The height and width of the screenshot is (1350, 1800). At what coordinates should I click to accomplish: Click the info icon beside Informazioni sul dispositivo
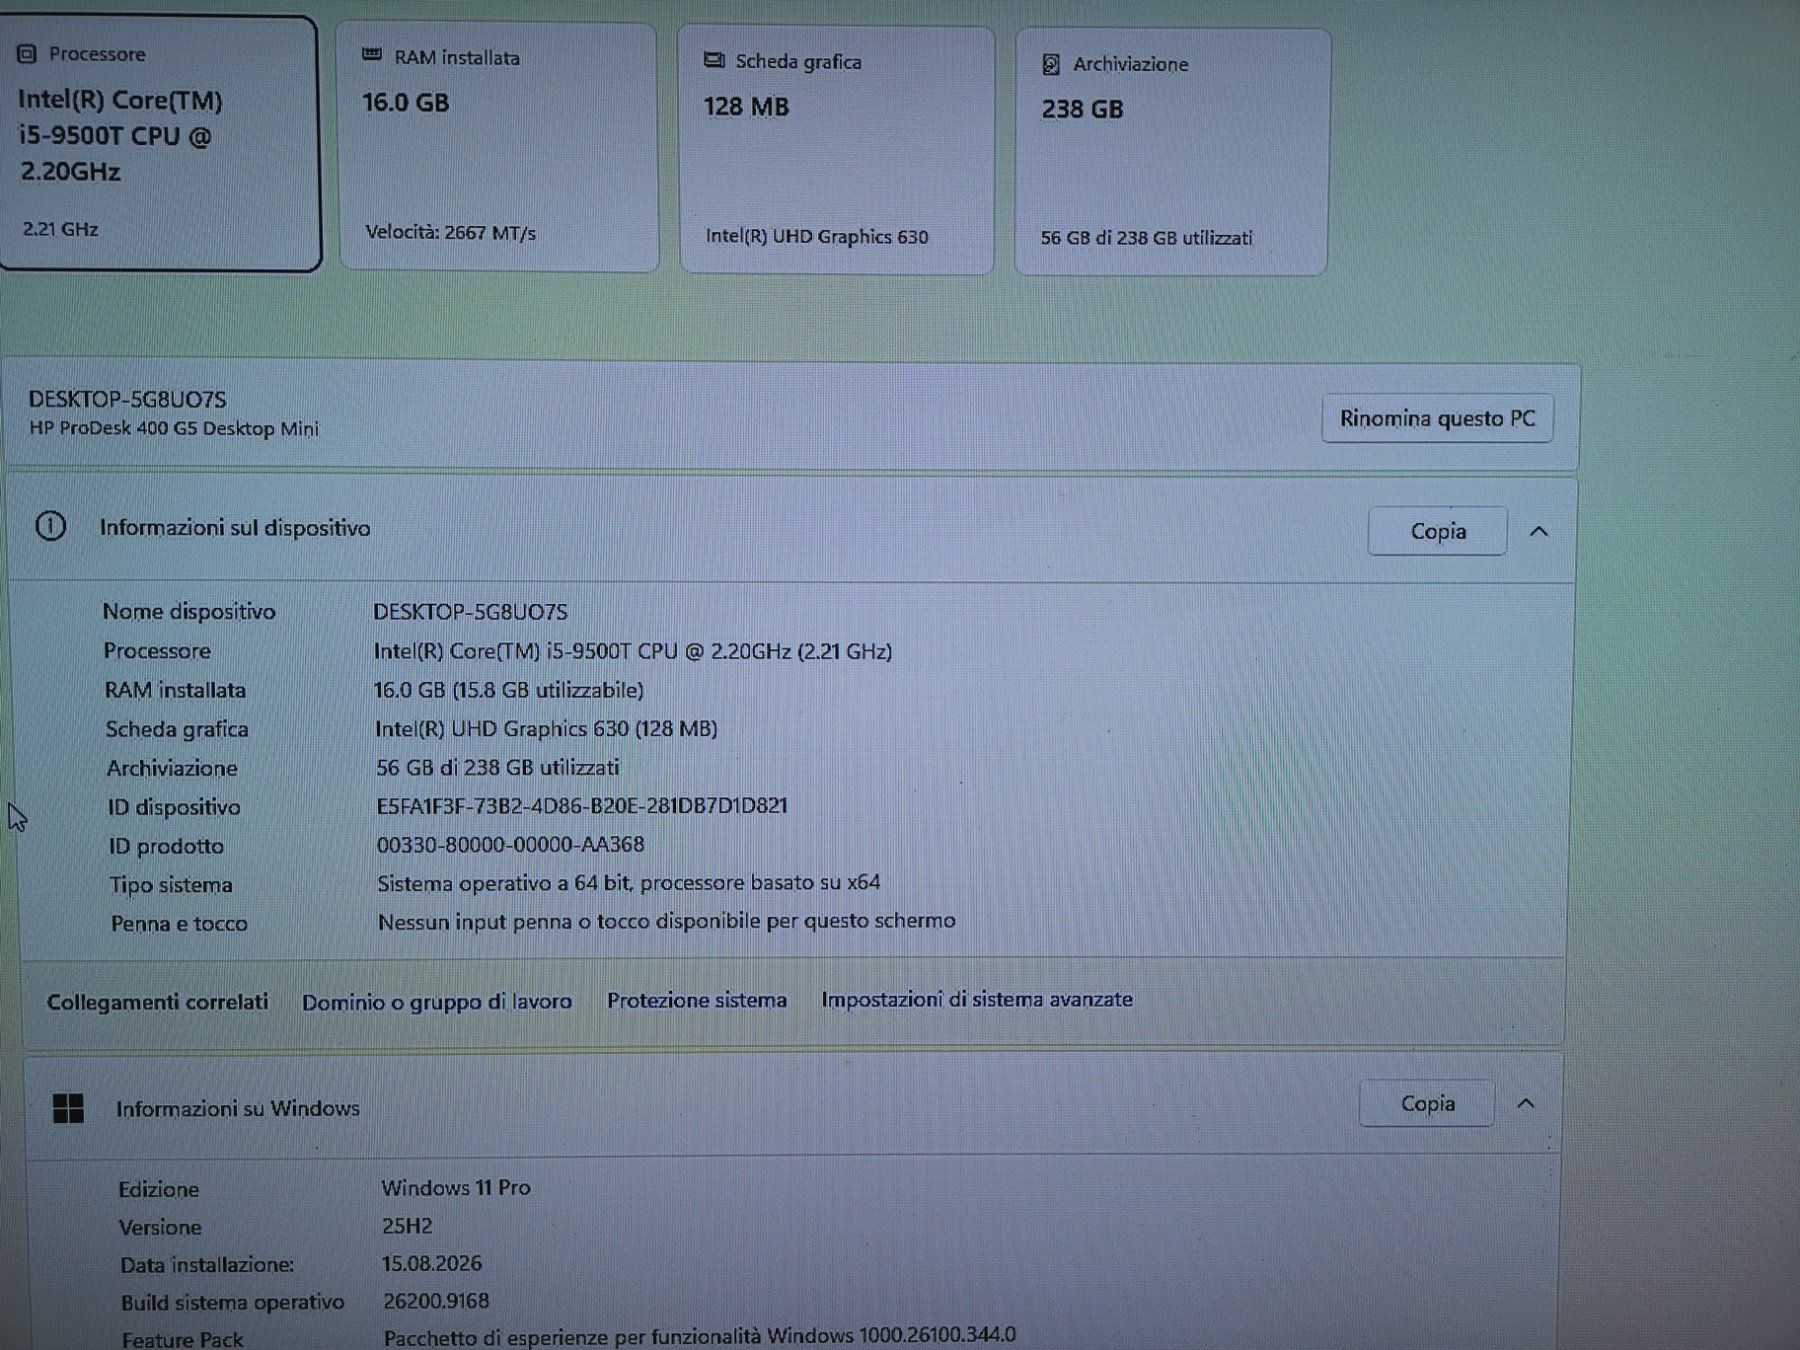(x=51, y=526)
